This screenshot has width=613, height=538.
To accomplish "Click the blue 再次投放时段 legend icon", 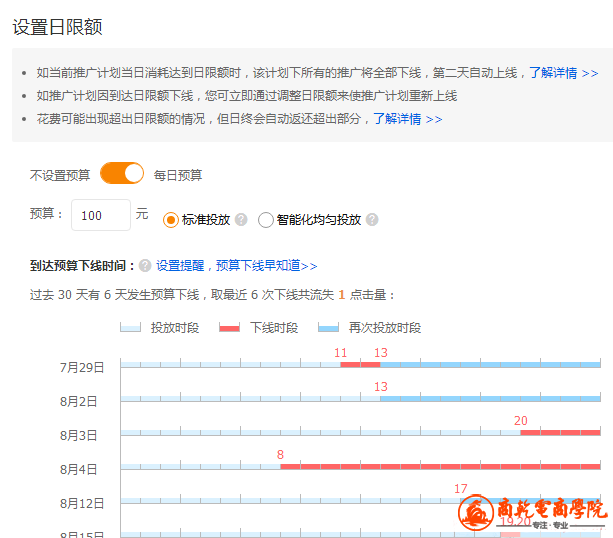I will pyautogui.click(x=328, y=328).
